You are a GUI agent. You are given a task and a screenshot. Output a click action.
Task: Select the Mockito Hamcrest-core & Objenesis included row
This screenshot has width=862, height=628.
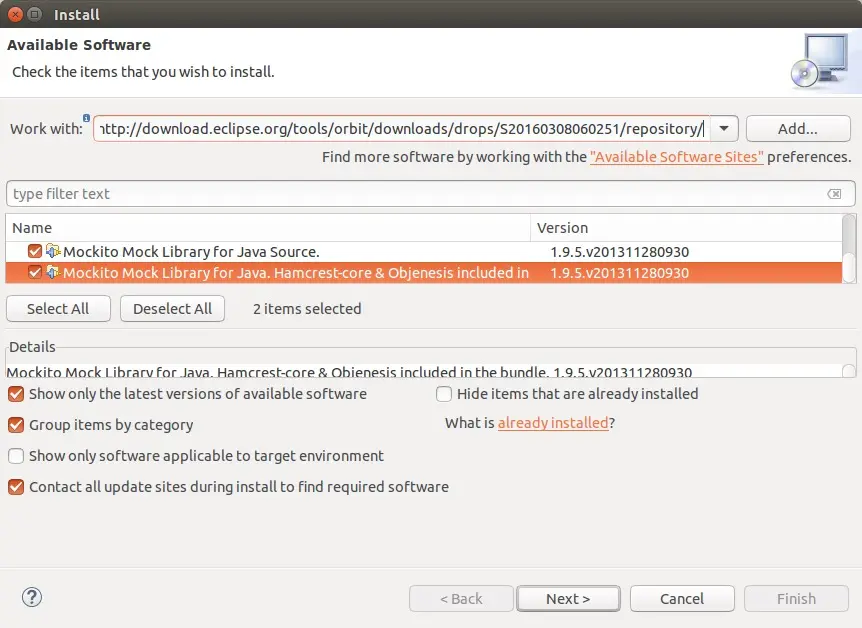coord(424,273)
